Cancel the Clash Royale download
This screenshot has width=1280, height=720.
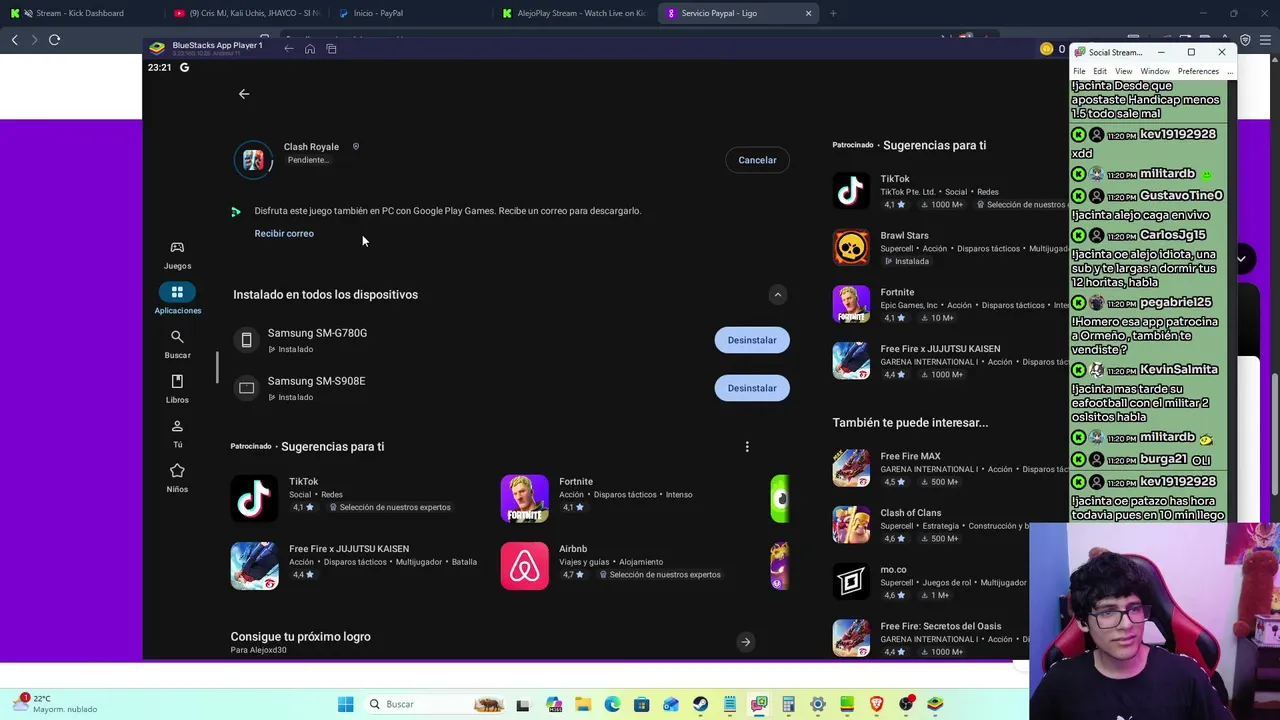757,160
